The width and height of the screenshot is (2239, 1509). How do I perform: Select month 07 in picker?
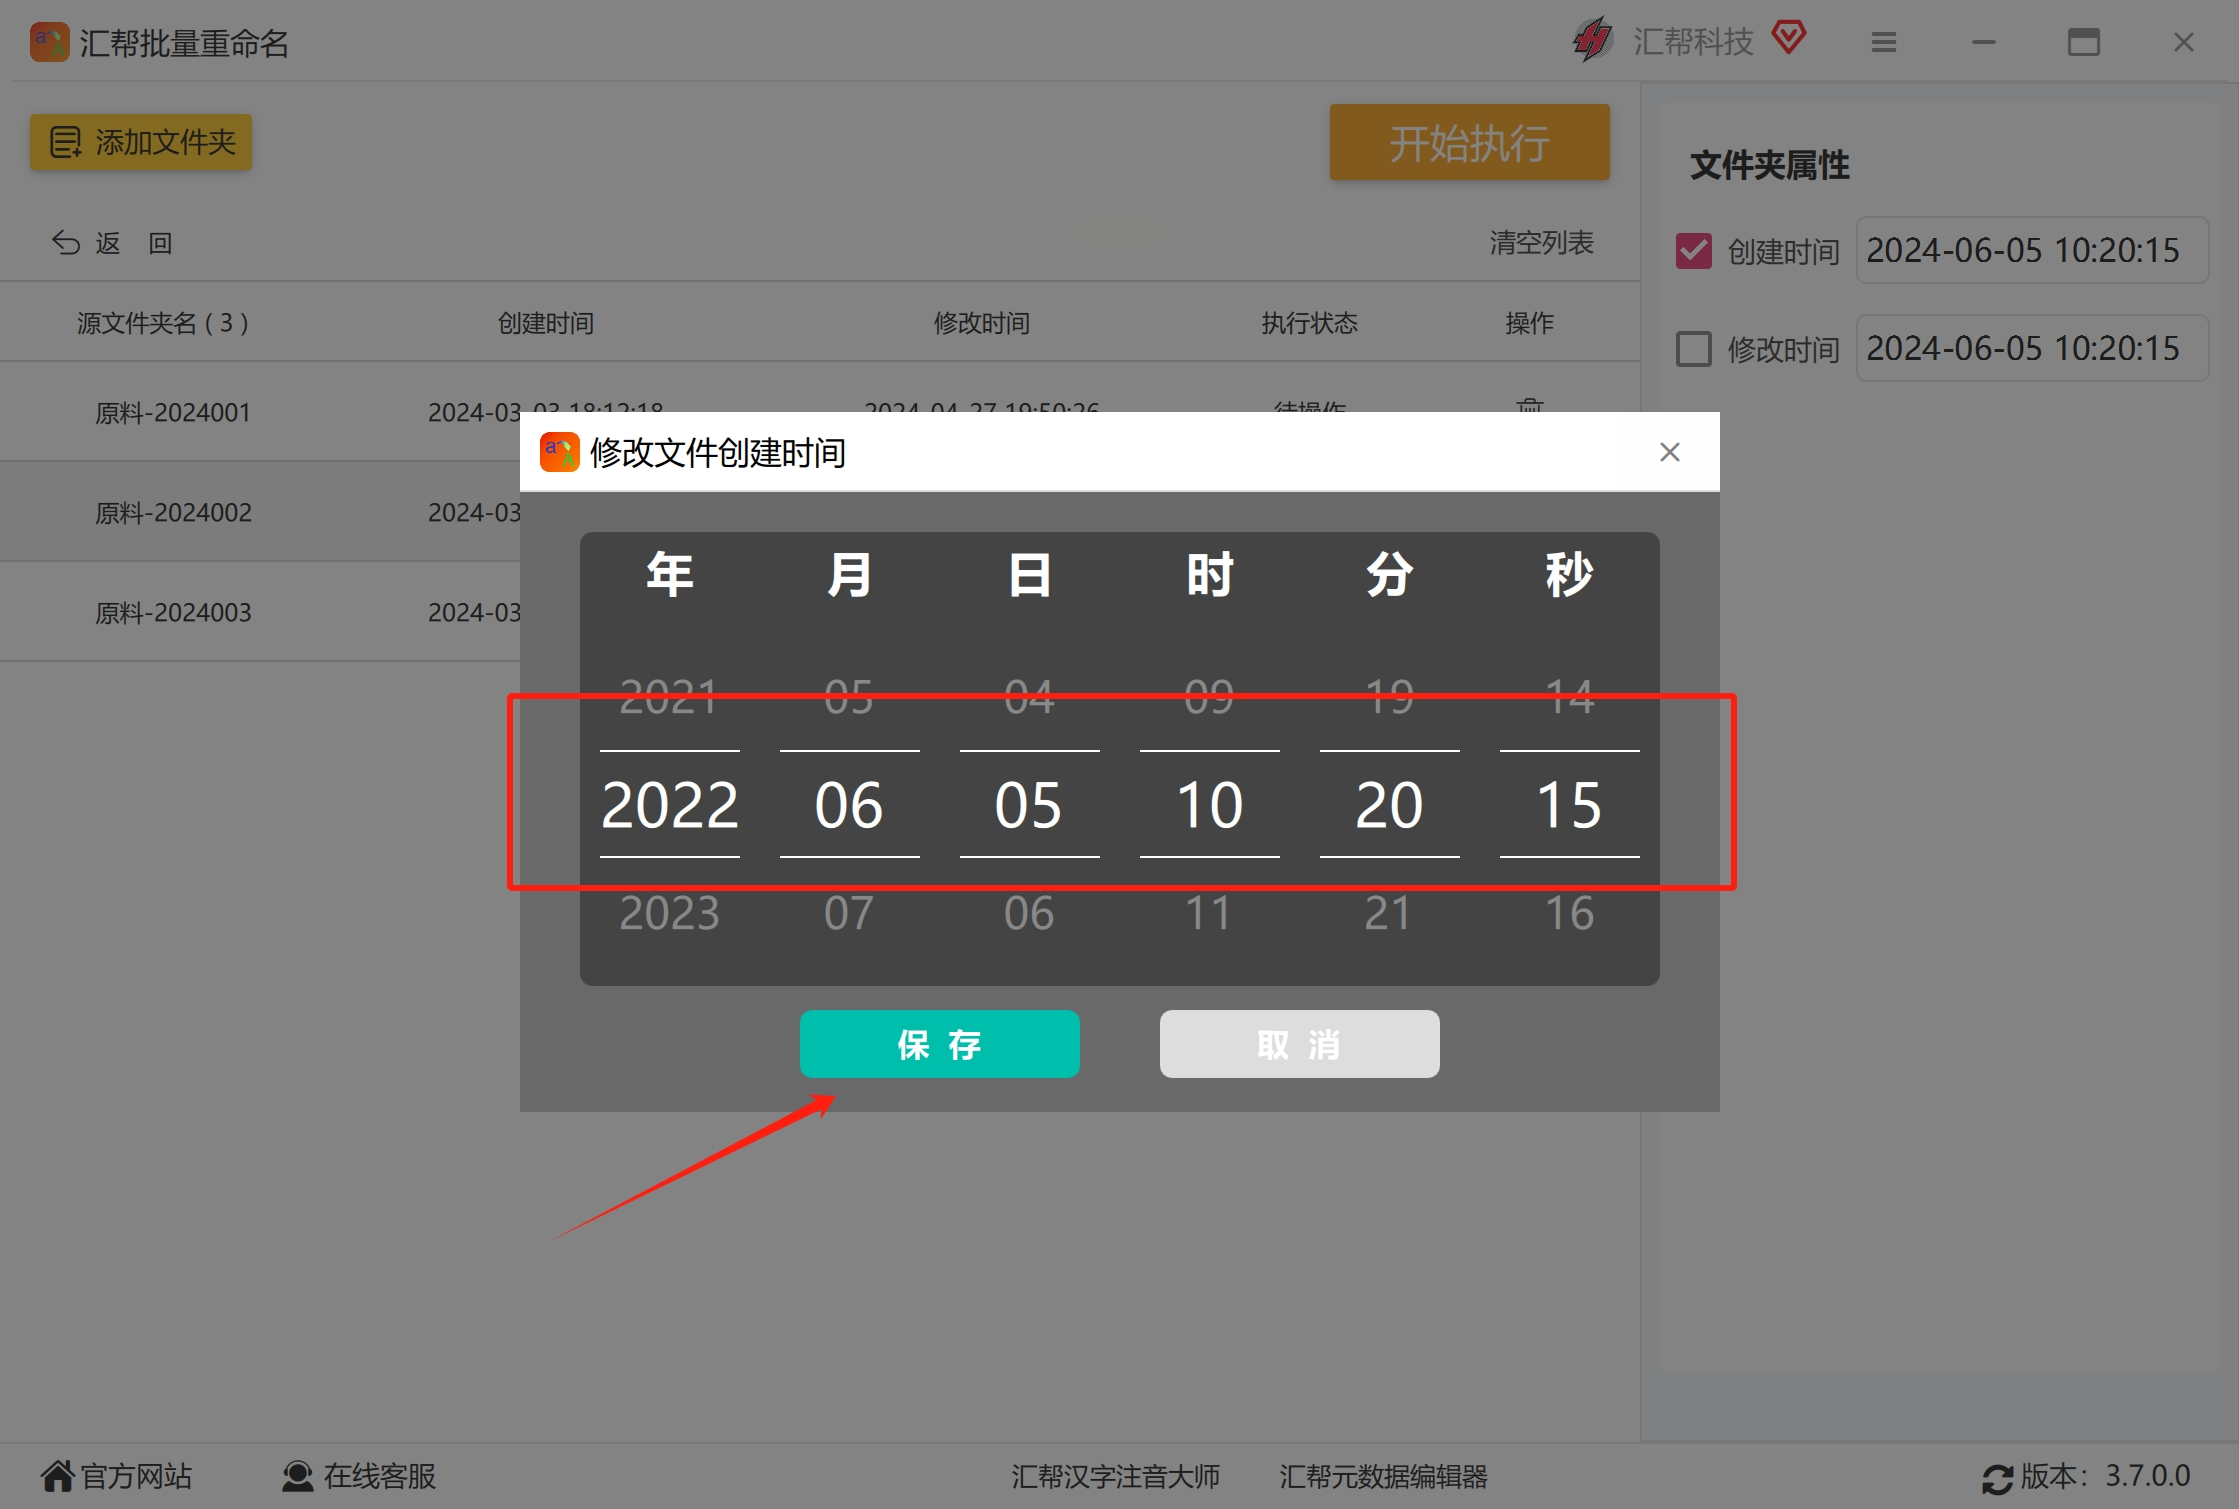[x=849, y=913]
